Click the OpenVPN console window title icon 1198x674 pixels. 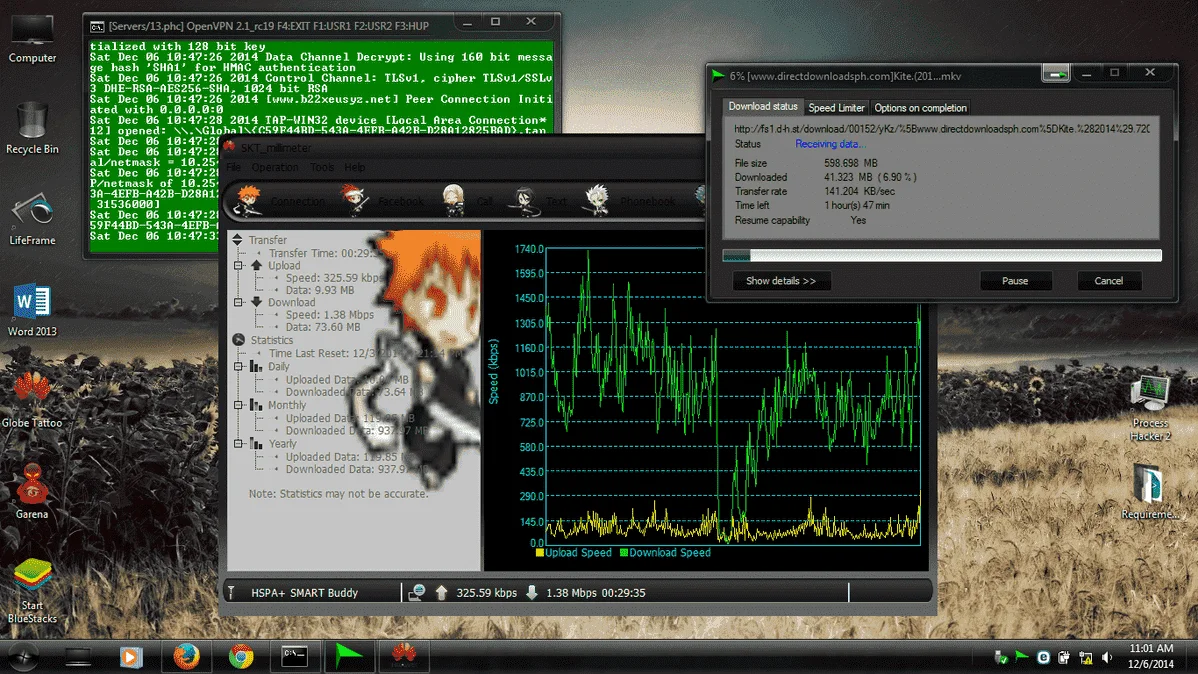point(97,26)
